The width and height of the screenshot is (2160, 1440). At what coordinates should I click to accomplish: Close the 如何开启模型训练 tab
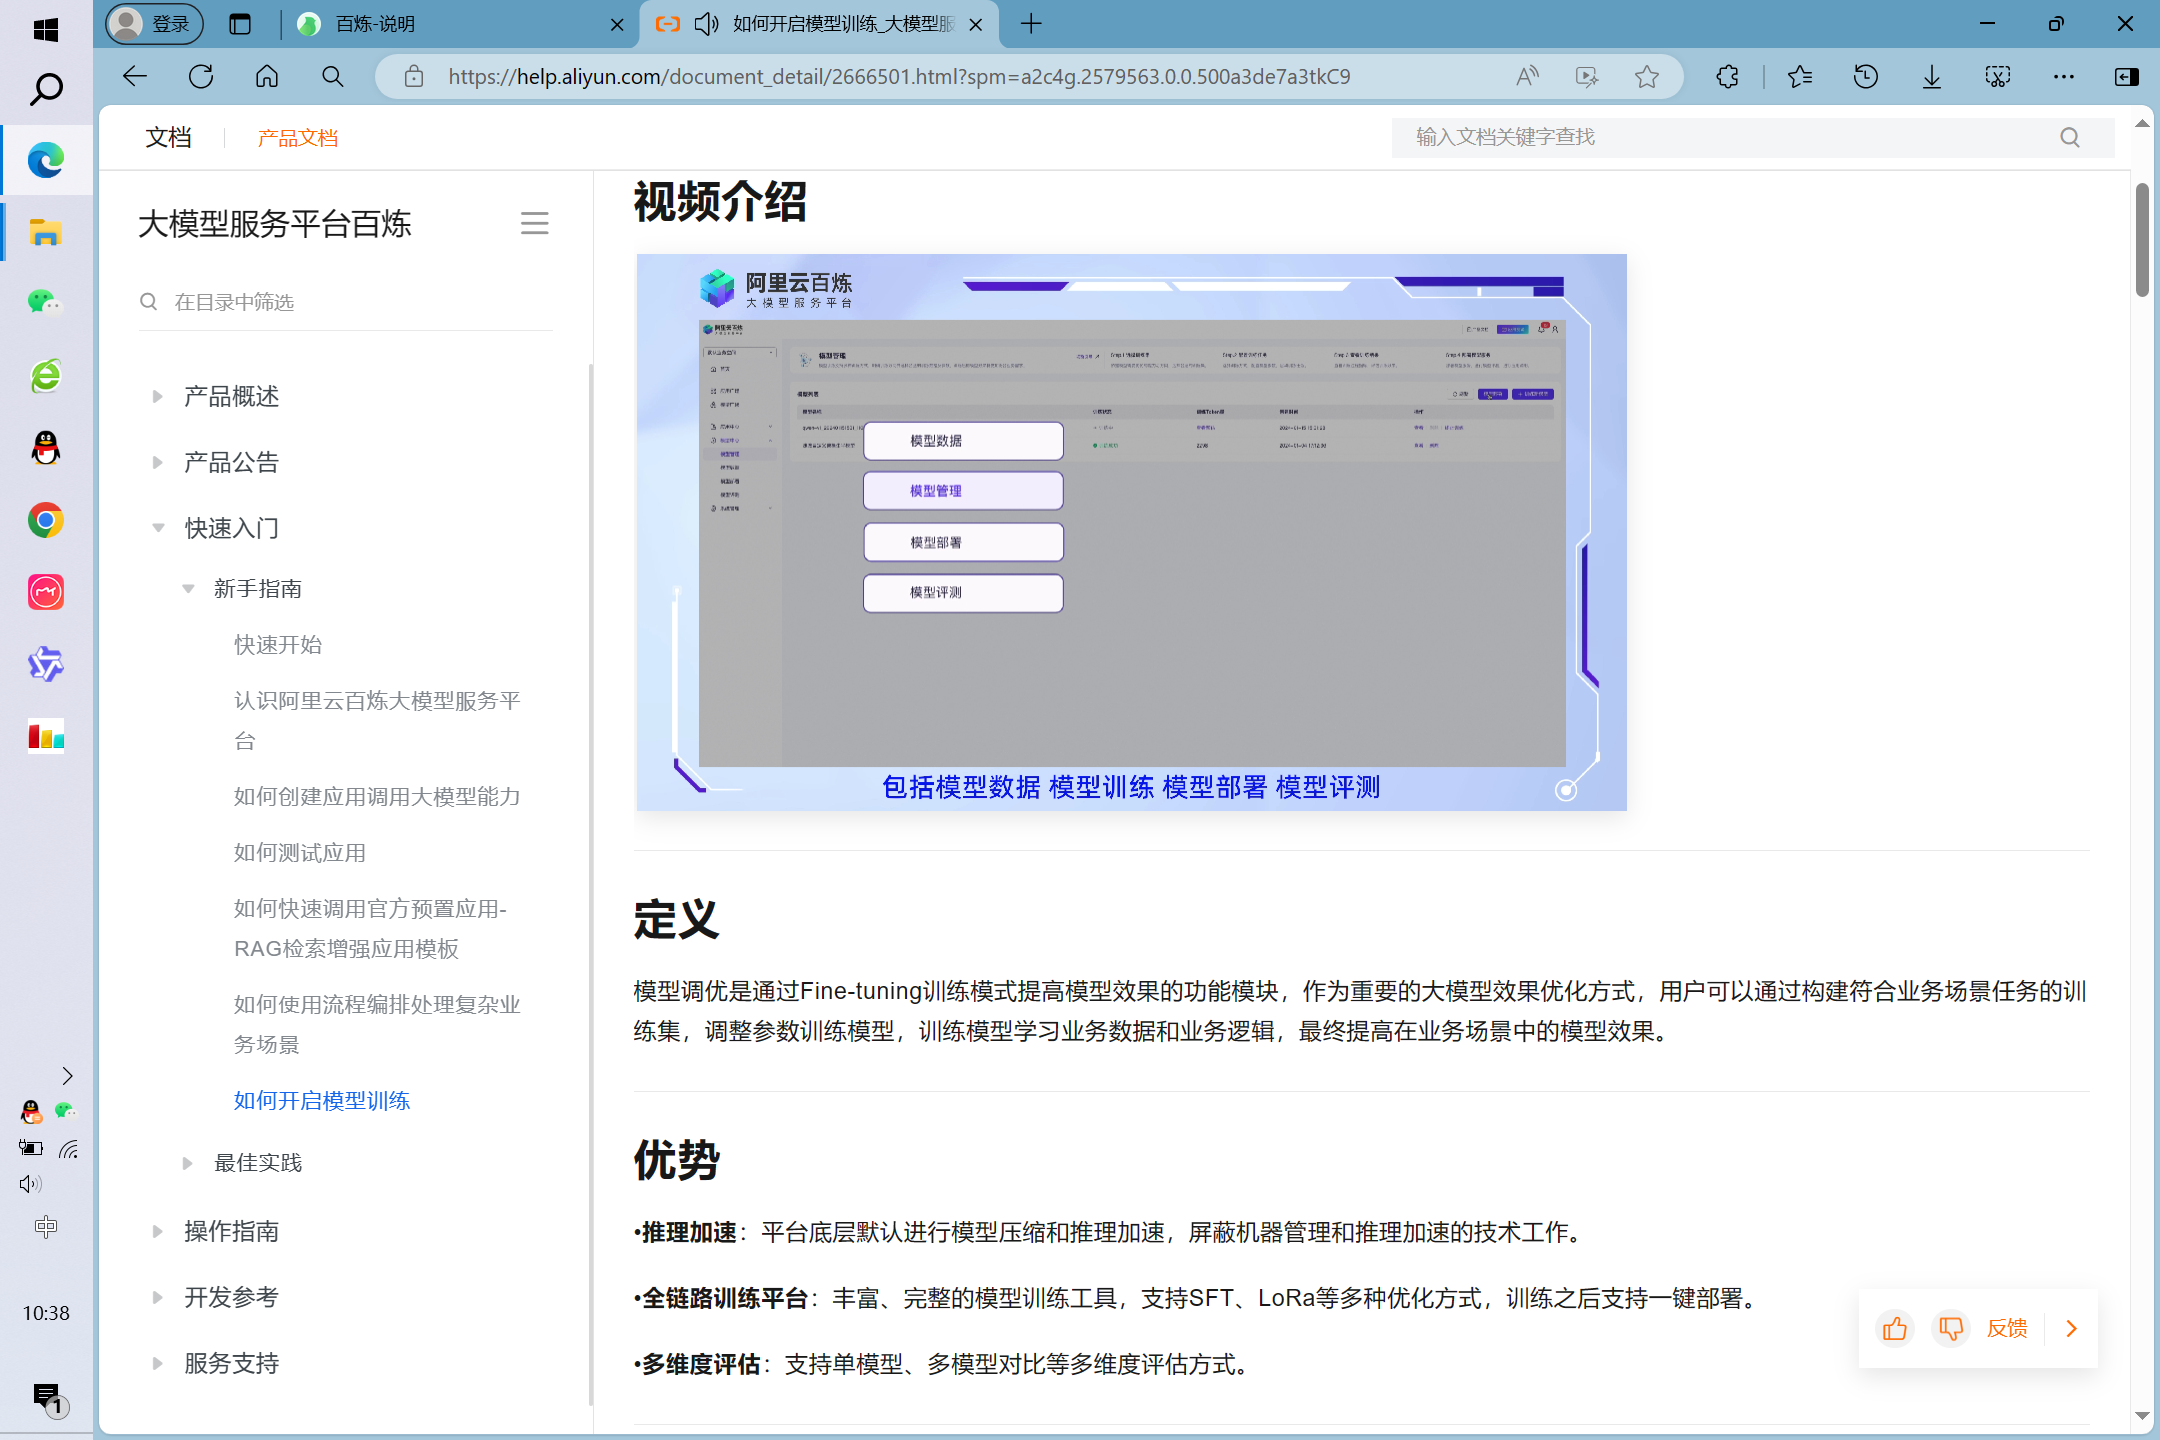point(975,24)
